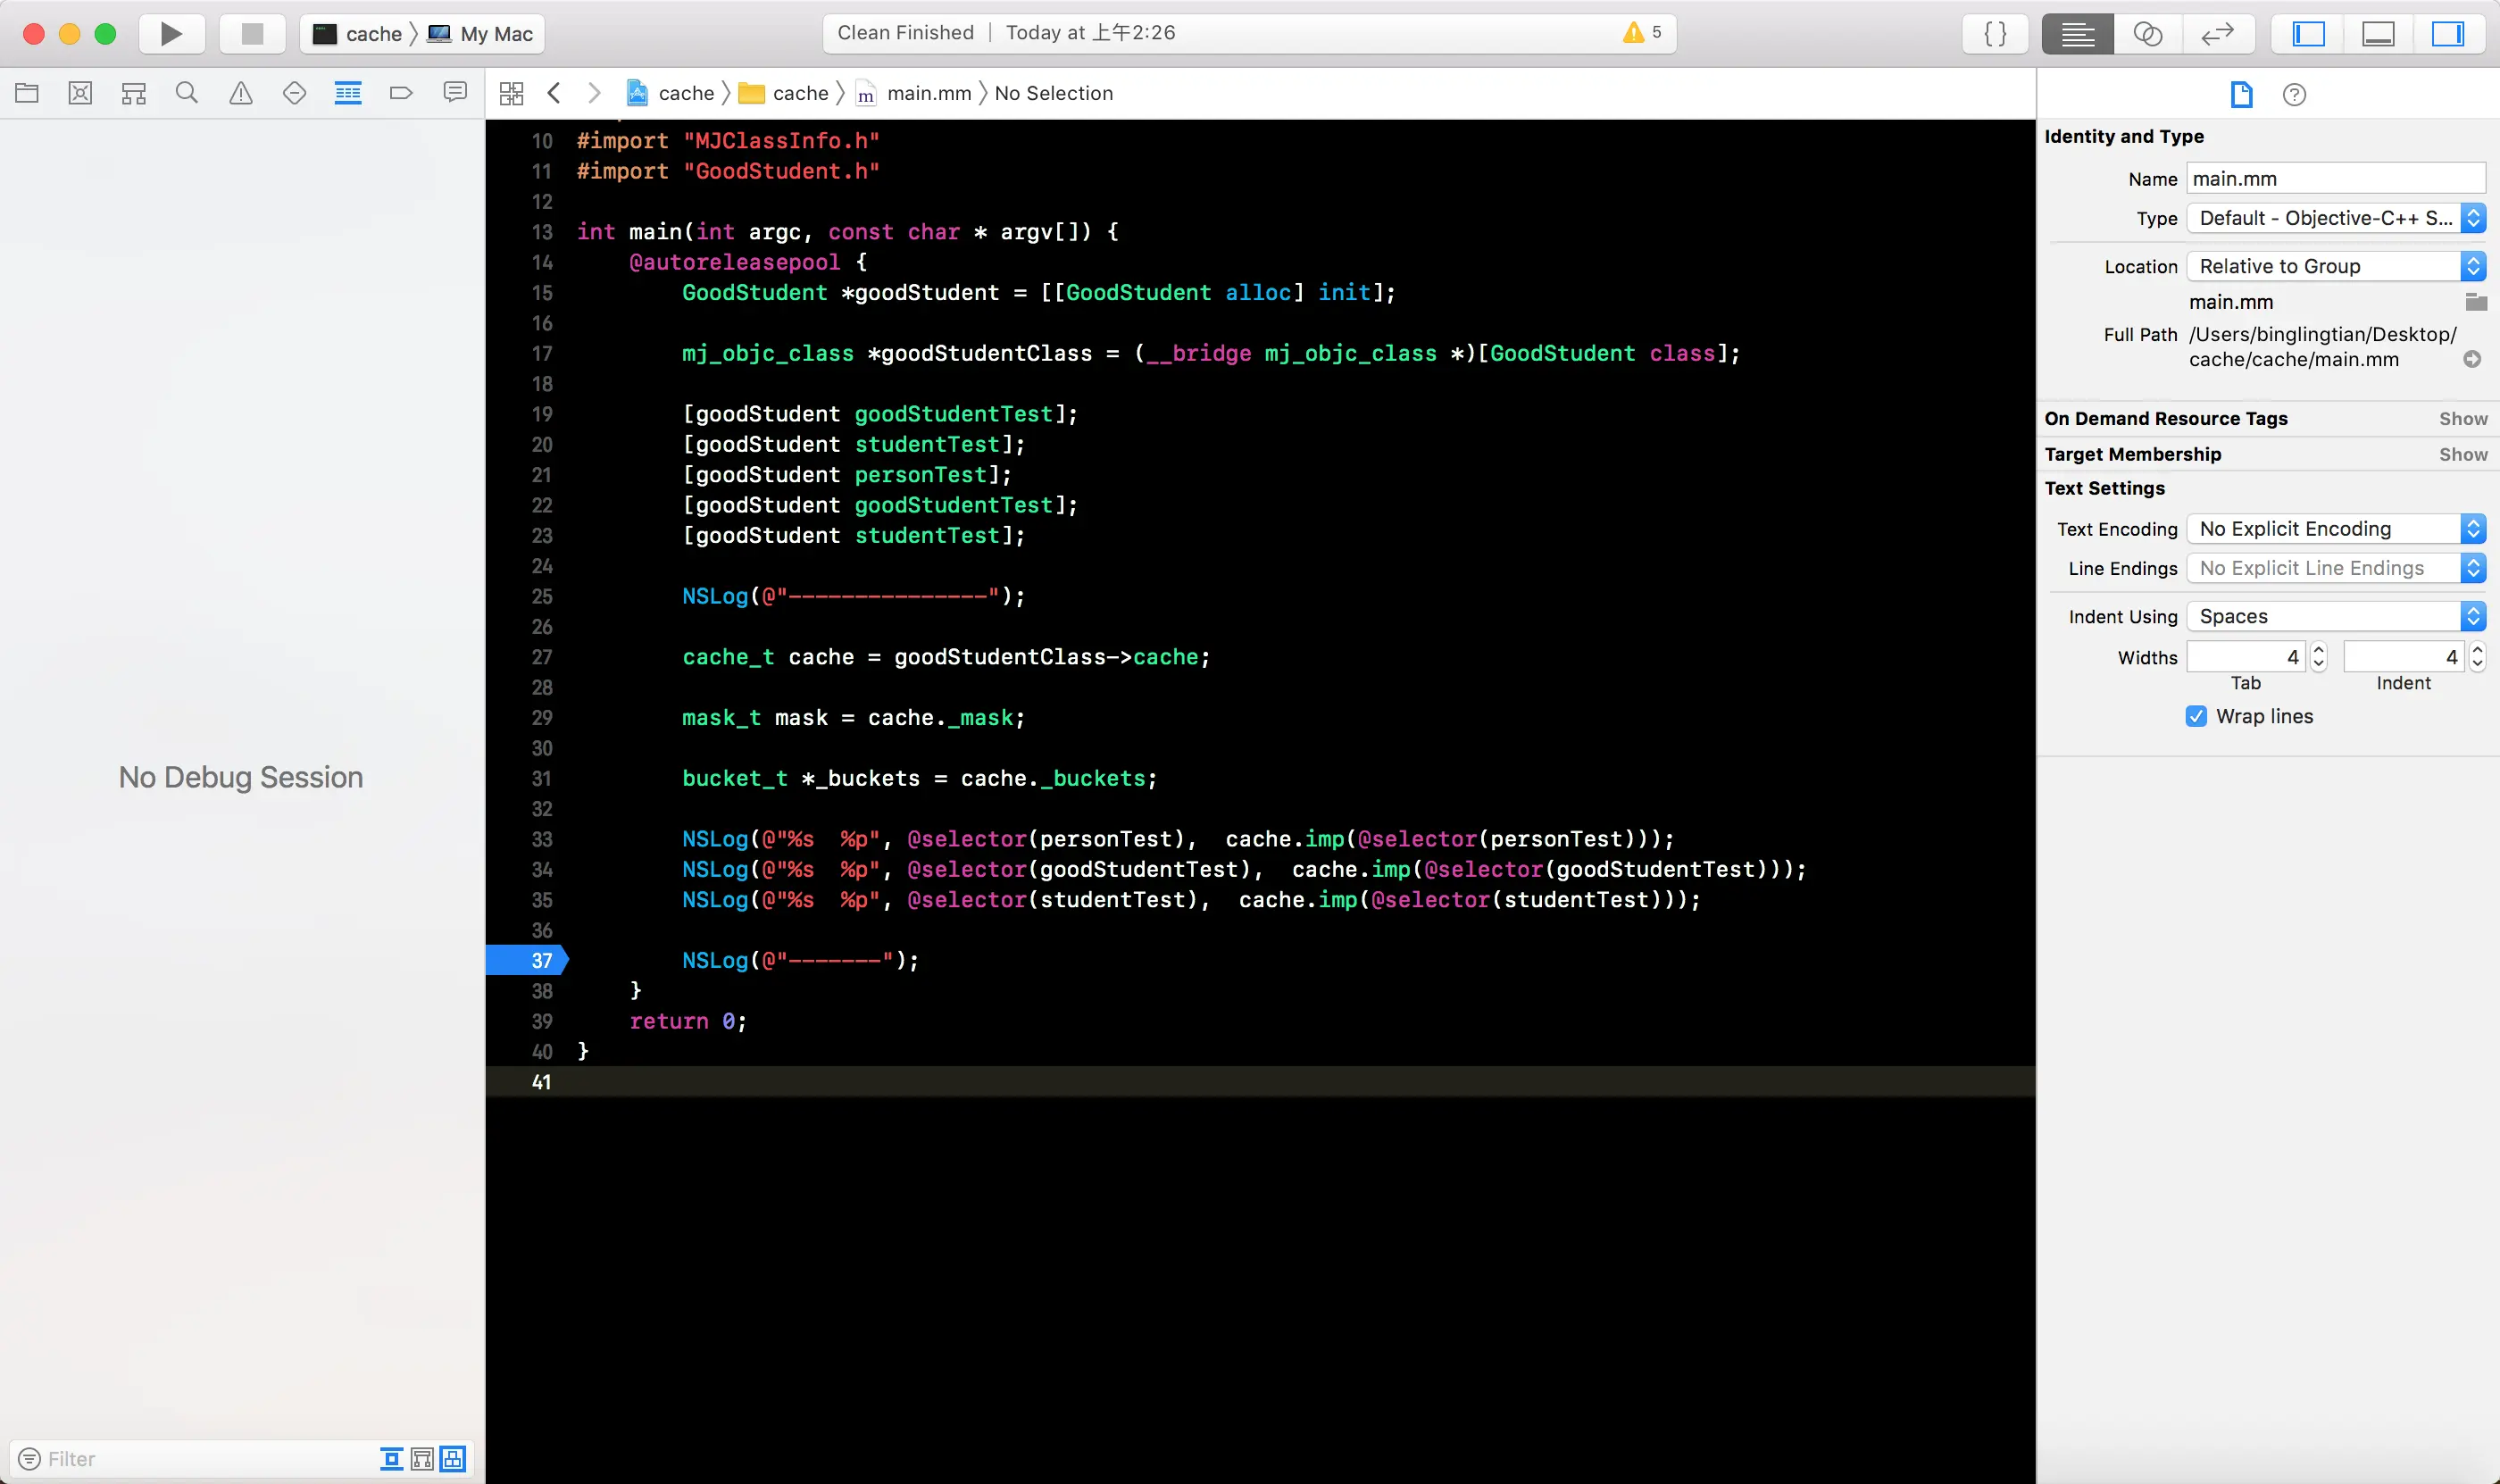Open the Indent Using Spaces dropdown
The width and height of the screenshot is (2500, 1484).
(x=2336, y=616)
